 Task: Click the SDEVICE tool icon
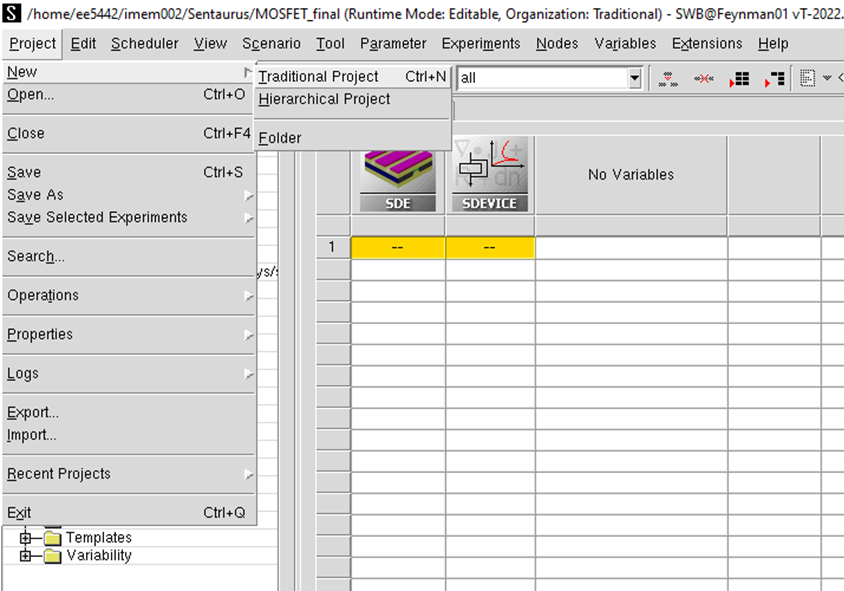pos(489,175)
